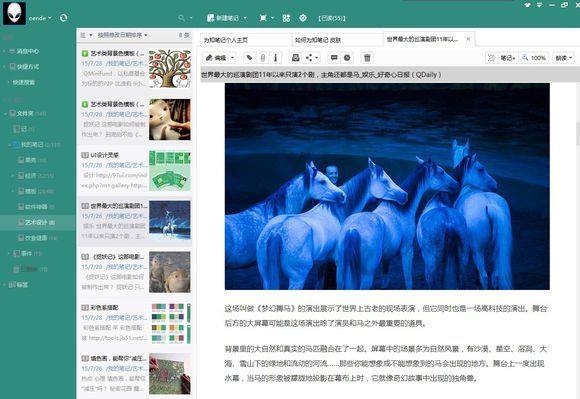Click the 100% zoom control

coord(534,58)
